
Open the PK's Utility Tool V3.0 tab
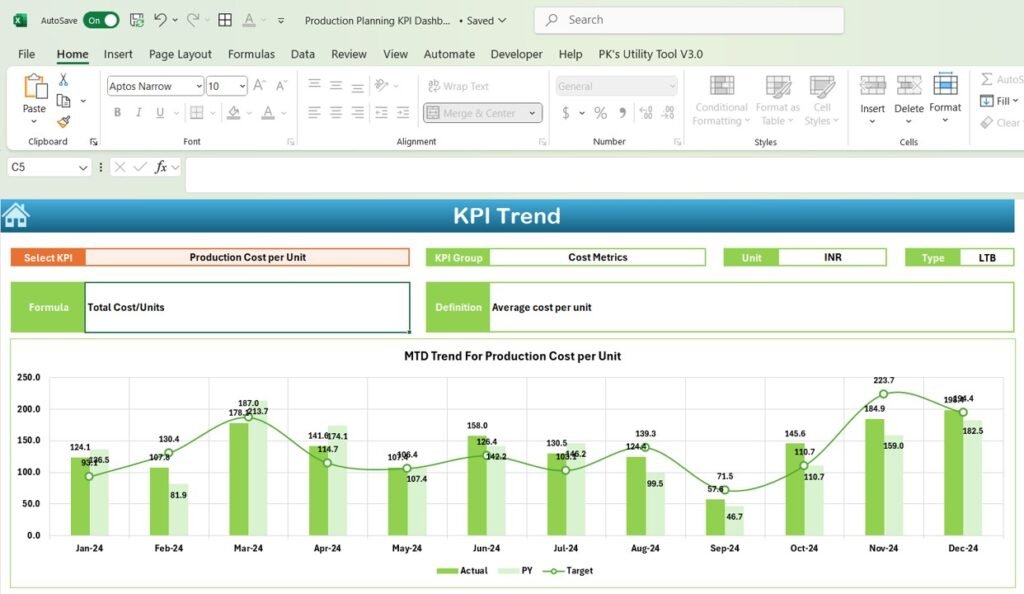pos(651,54)
